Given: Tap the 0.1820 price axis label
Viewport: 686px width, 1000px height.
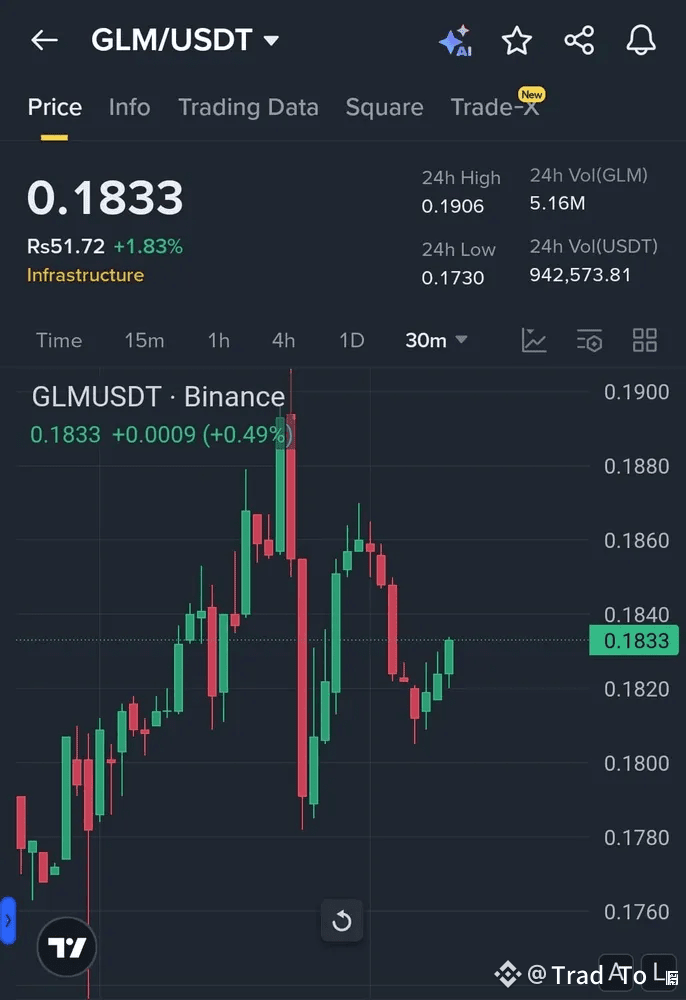Looking at the screenshot, I should pyautogui.click(x=636, y=689).
